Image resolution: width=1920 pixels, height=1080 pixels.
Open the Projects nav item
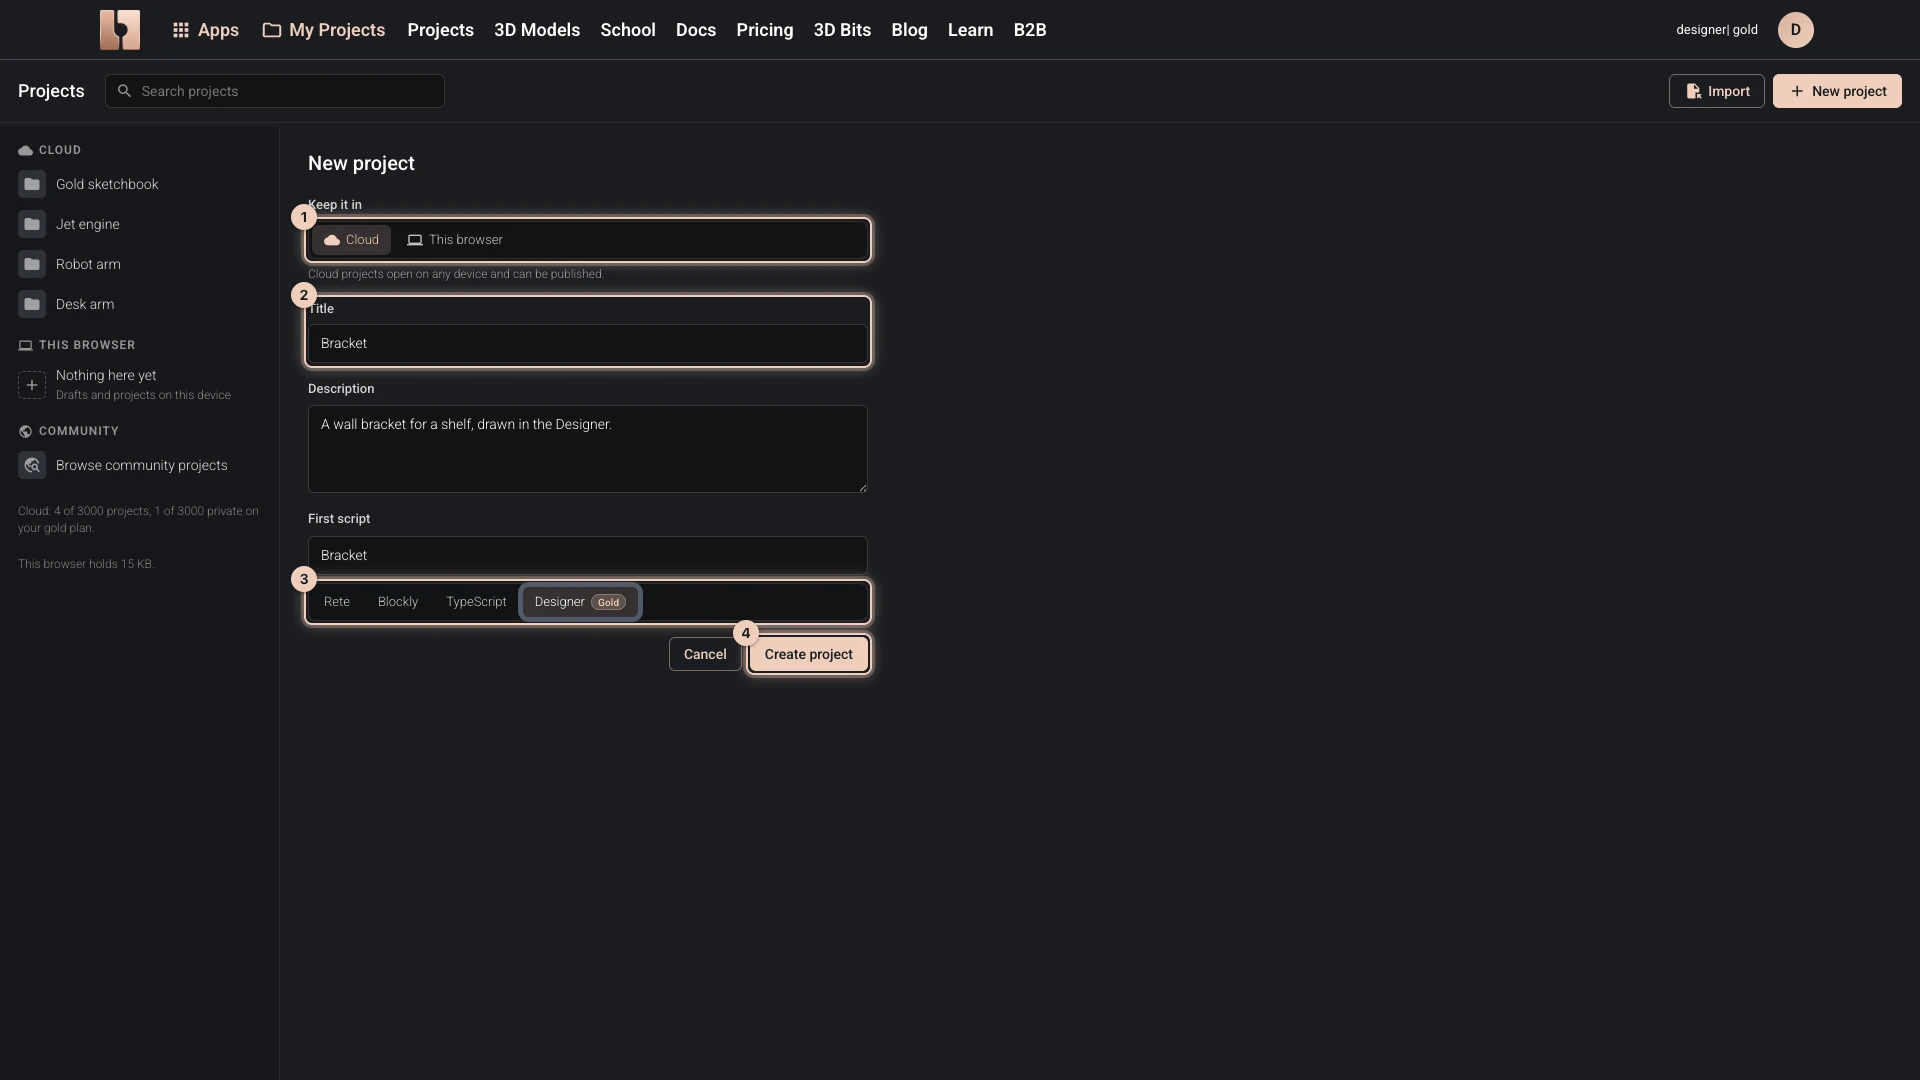pyautogui.click(x=440, y=30)
